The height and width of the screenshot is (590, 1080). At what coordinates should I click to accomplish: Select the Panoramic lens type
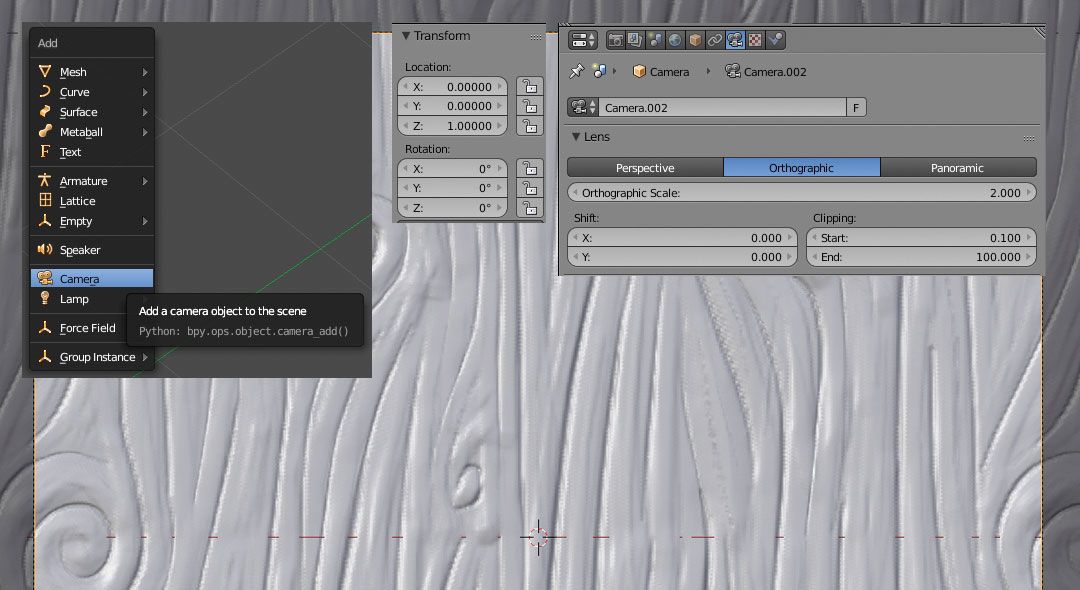[x=958, y=167]
